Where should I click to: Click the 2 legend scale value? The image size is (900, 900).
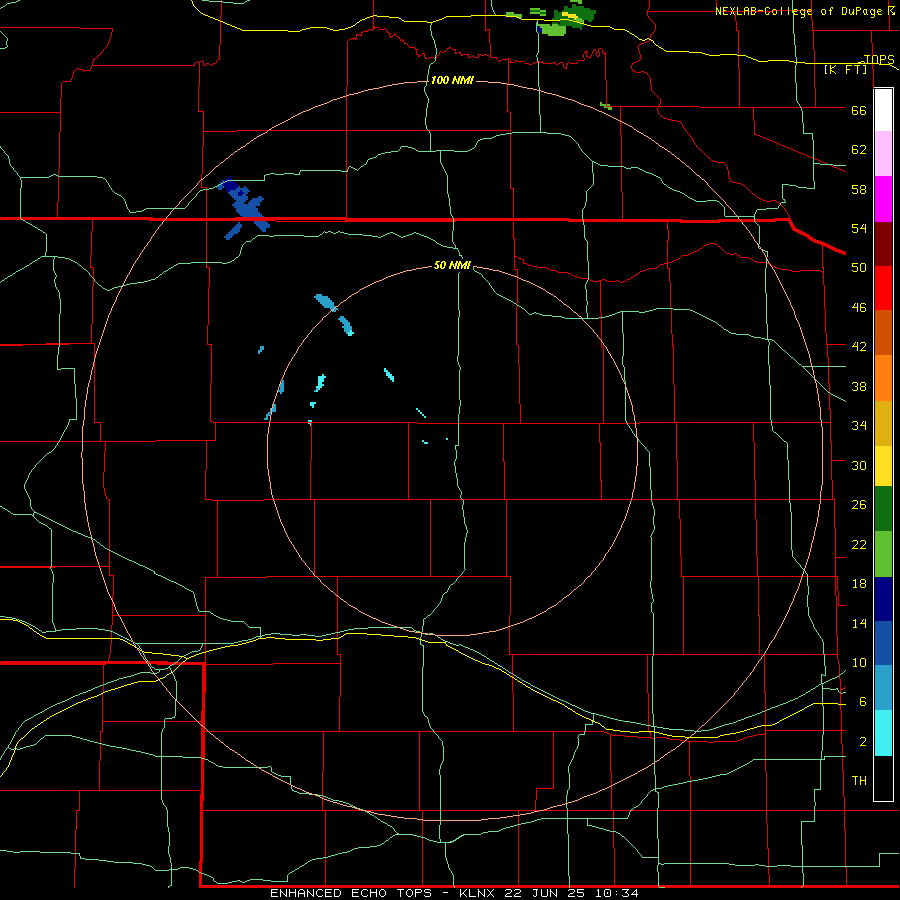point(863,742)
